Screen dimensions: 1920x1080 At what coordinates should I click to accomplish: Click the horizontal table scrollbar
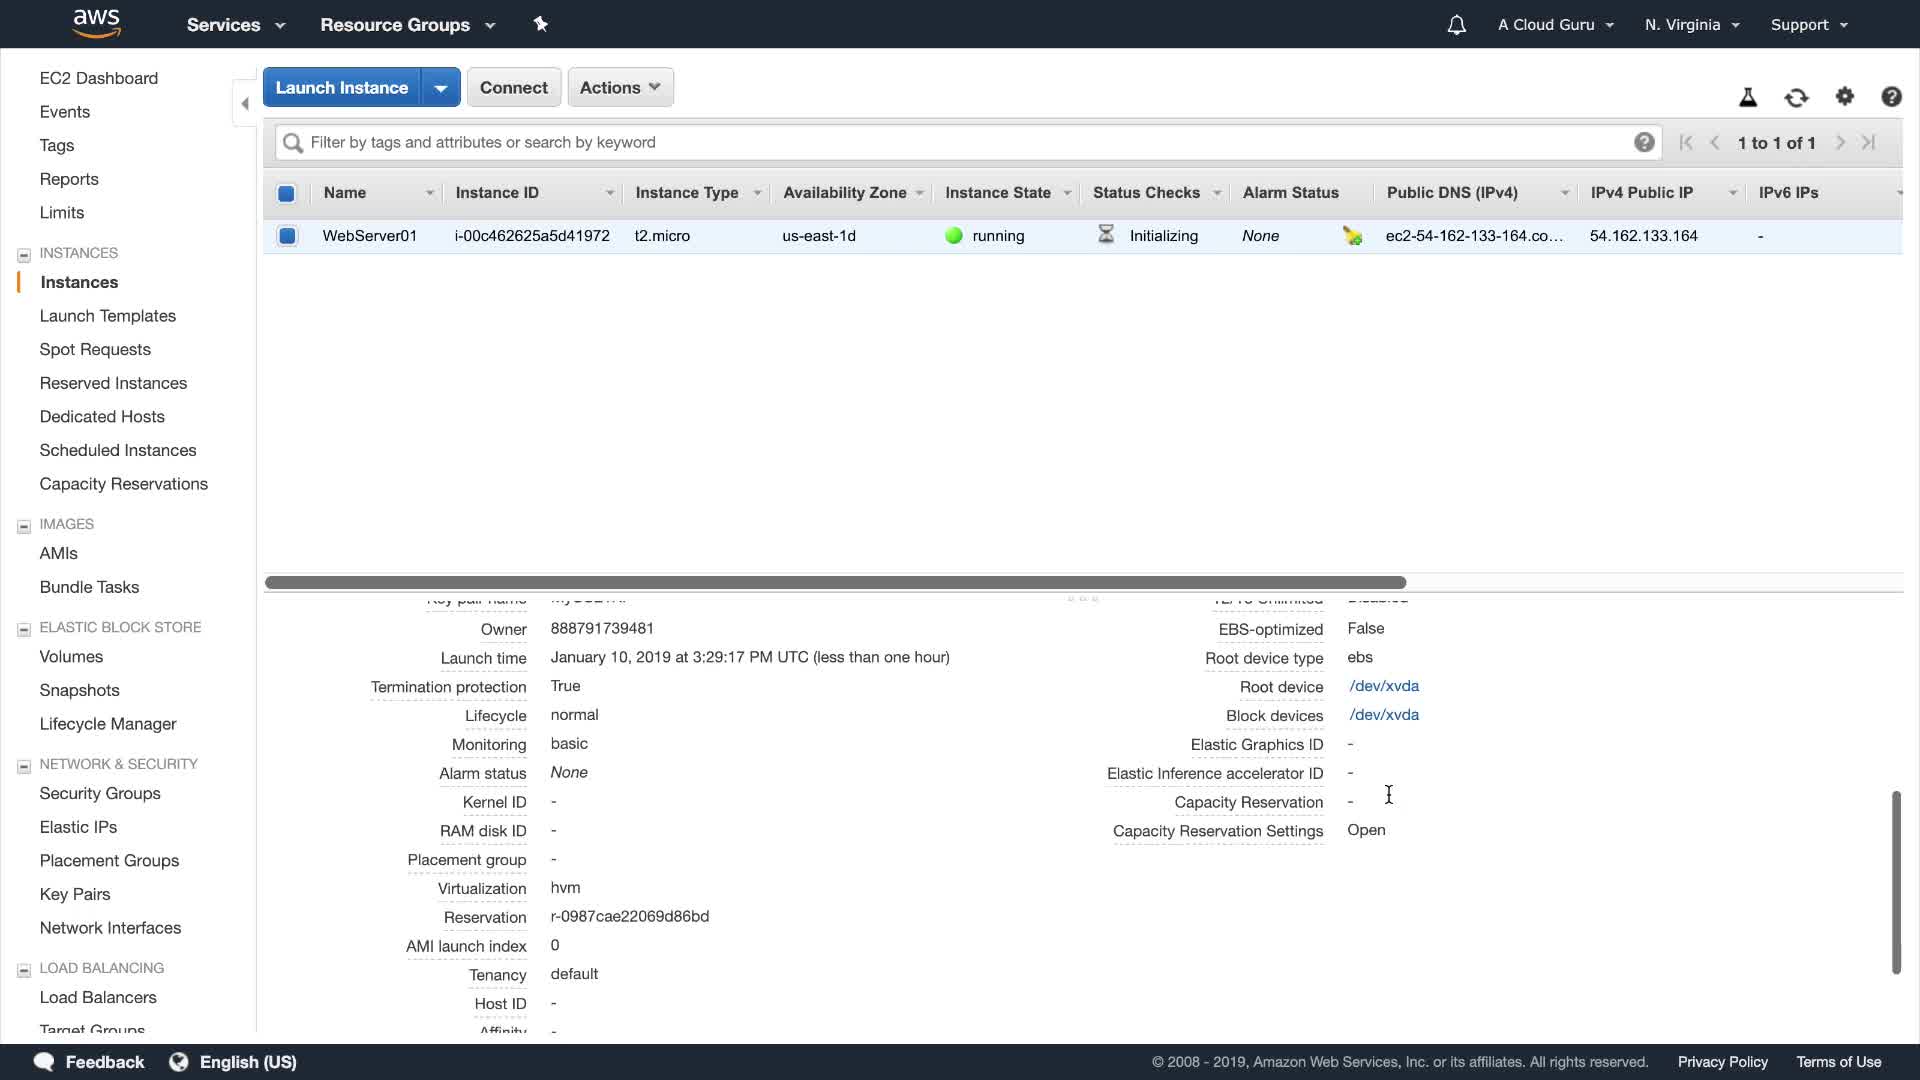click(x=835, y=582)
